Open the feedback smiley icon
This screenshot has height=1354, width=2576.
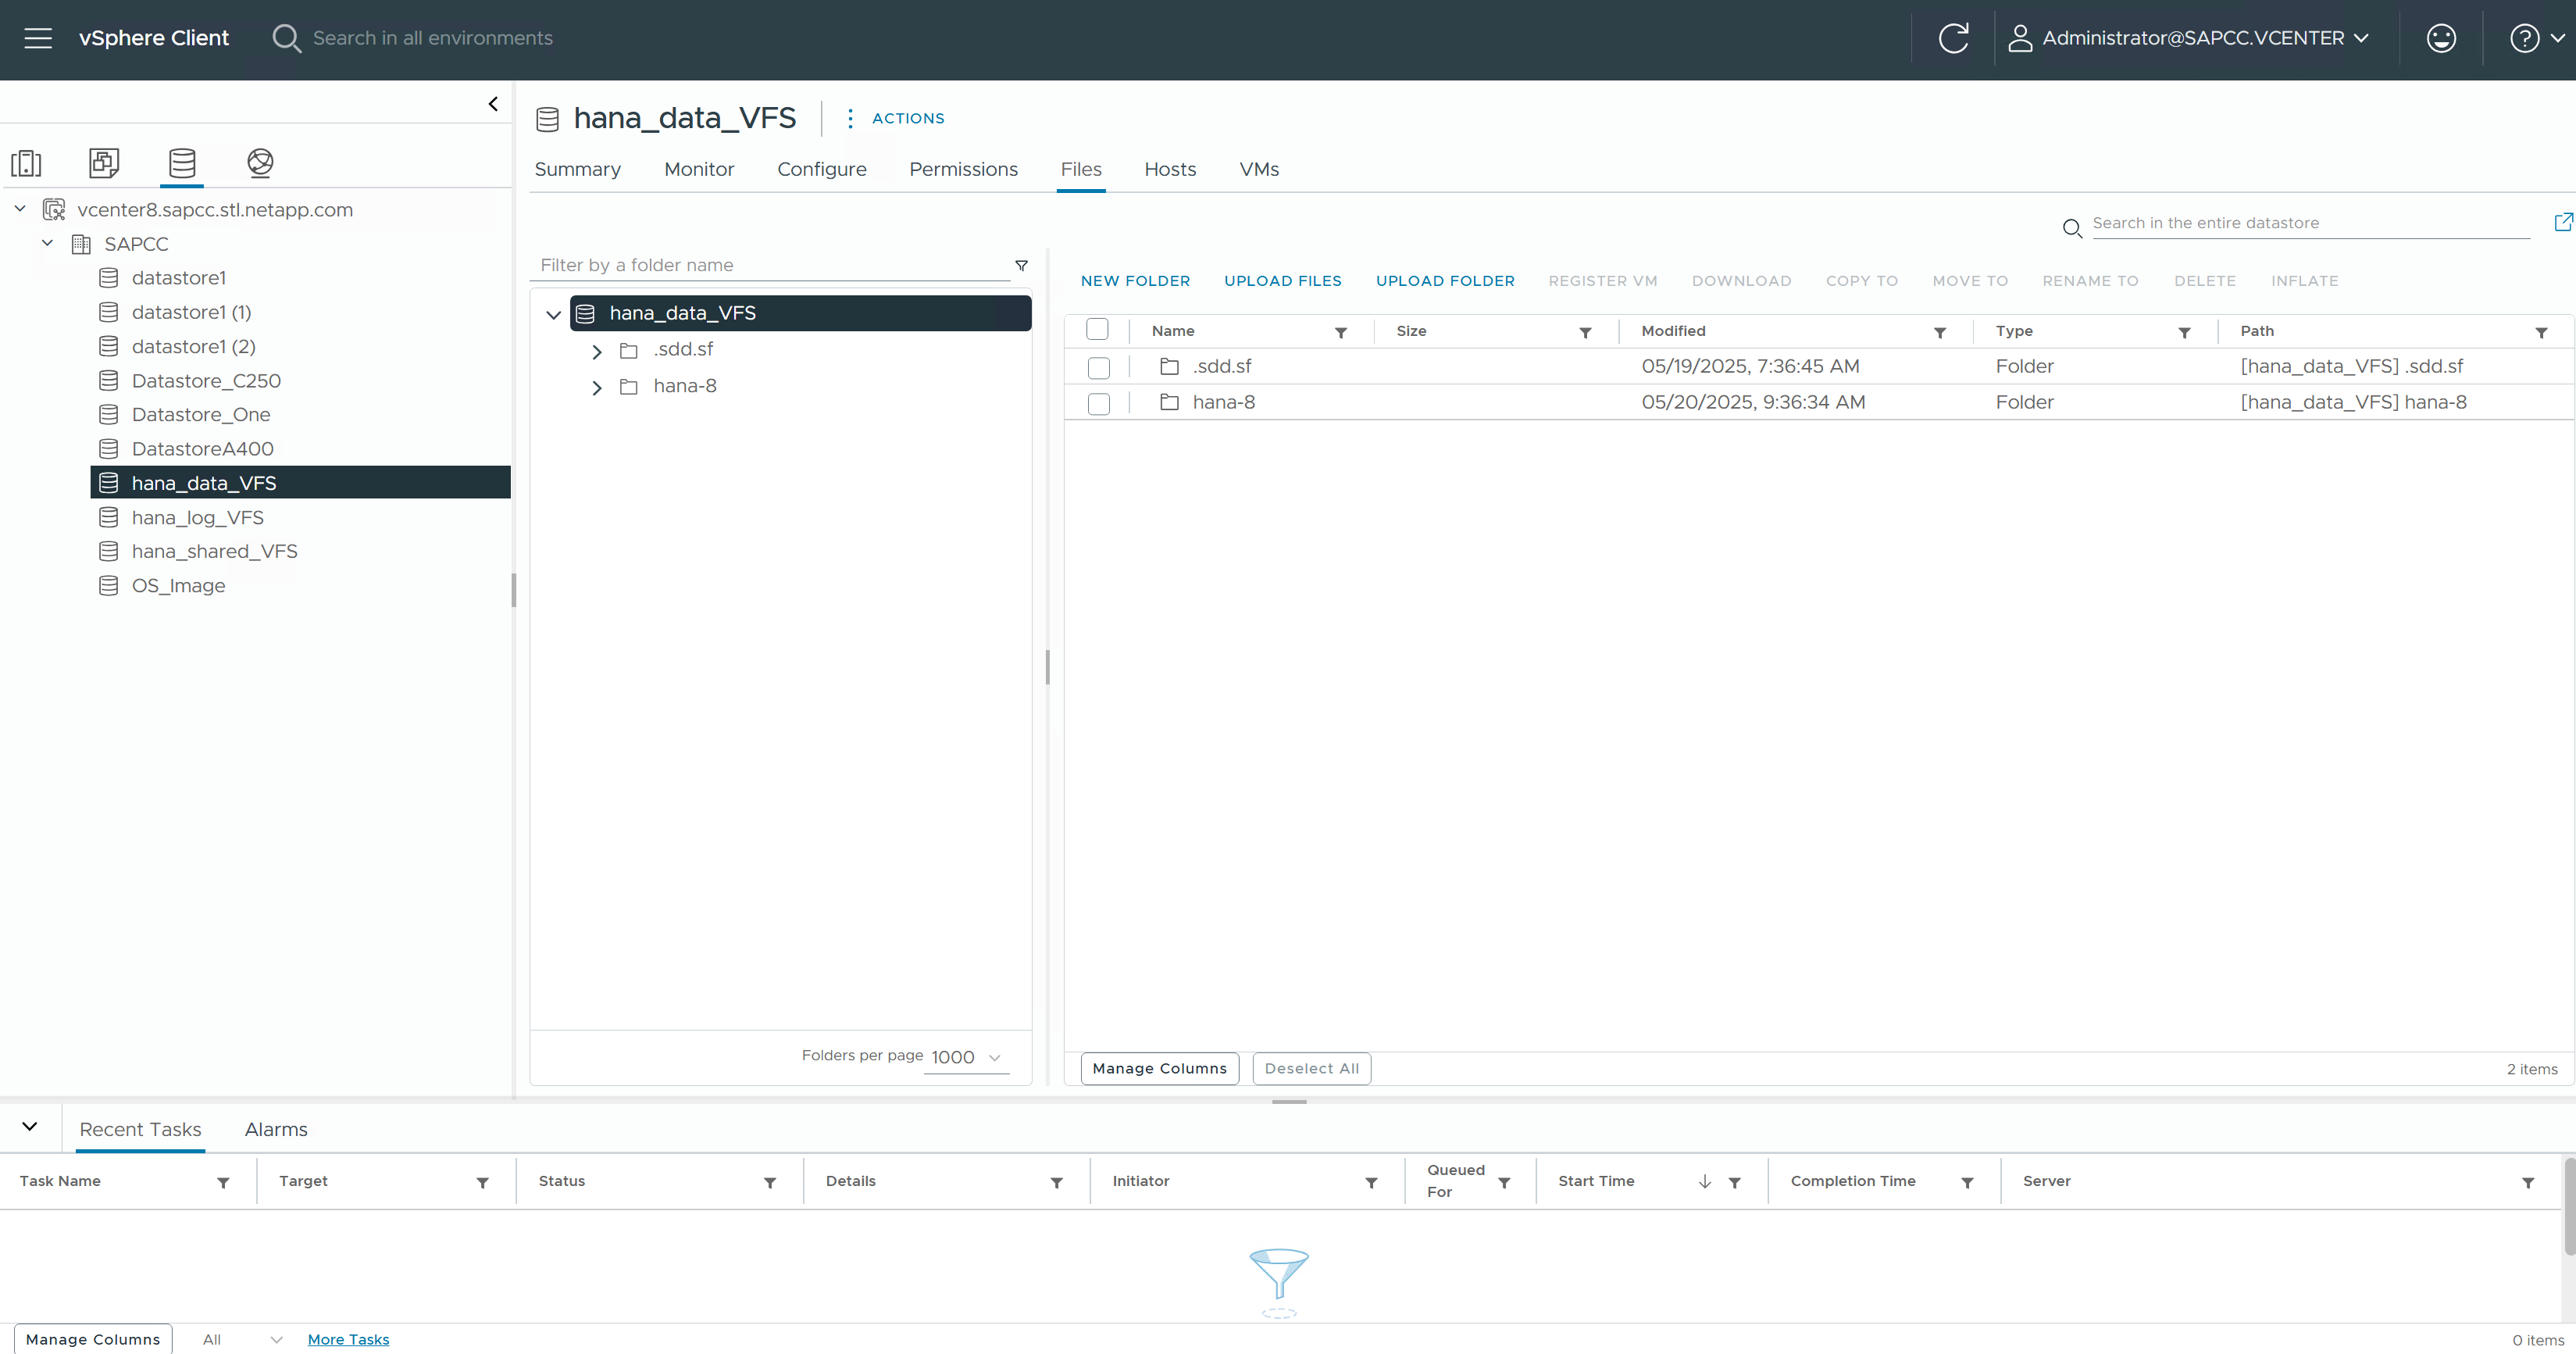(x=2441, y=38)
